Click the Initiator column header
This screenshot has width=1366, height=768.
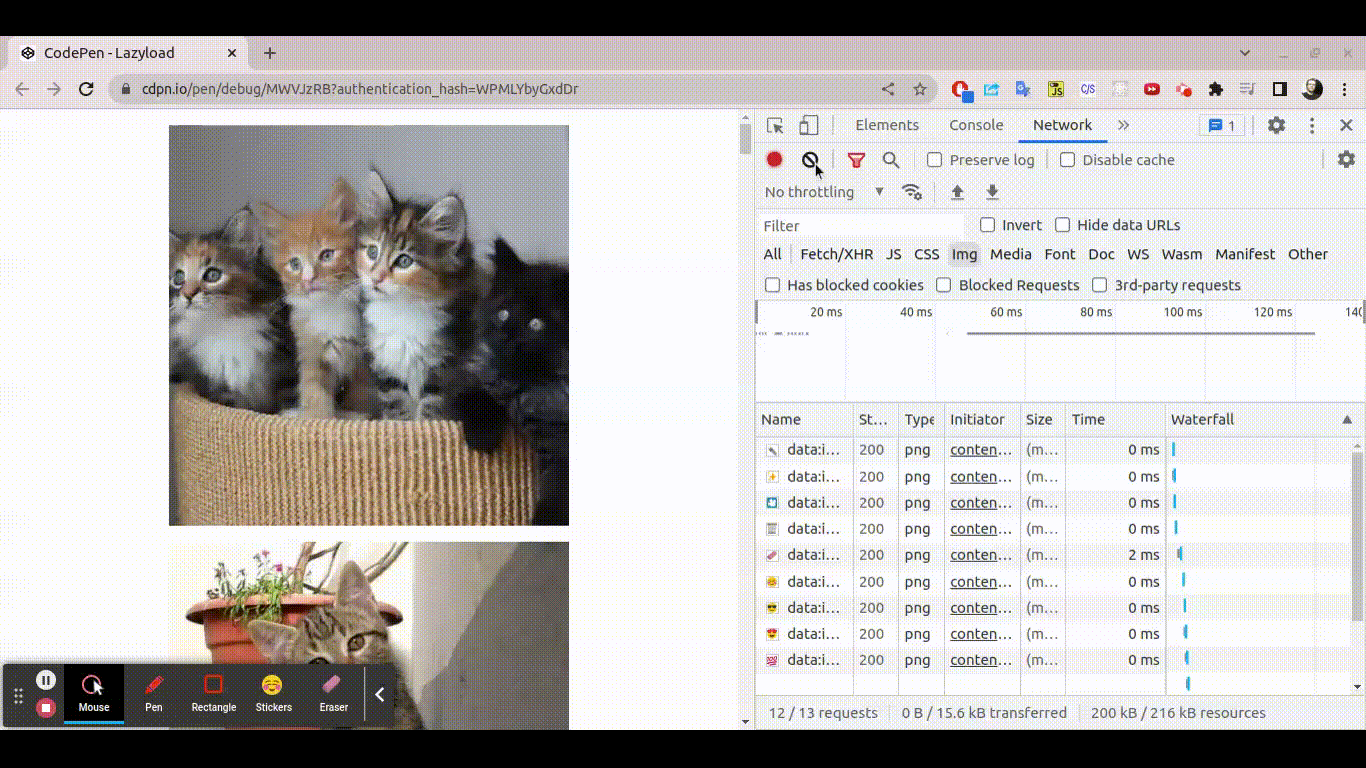click(983, 420)
